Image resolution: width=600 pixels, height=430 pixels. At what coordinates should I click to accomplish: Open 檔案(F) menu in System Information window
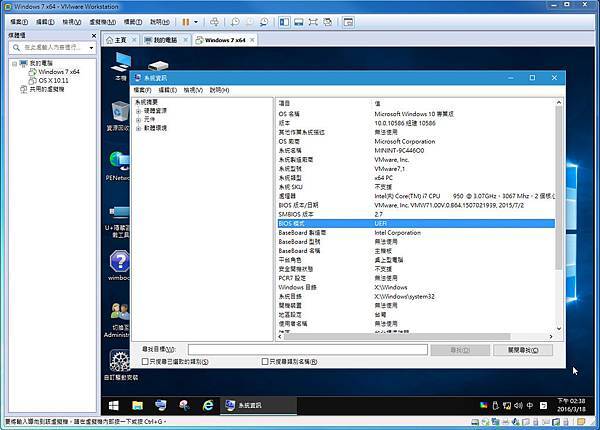coord(142,90)
